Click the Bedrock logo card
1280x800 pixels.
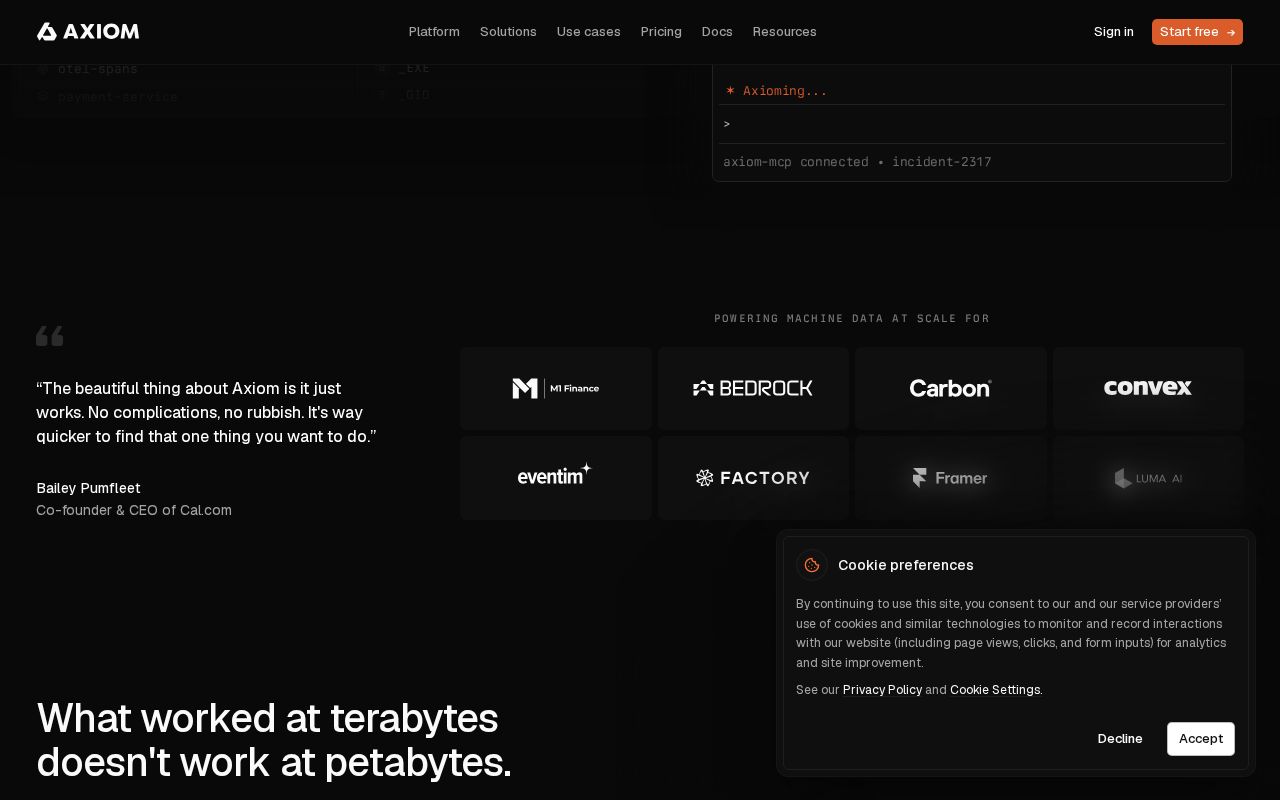pyautogui.click(x=753, y=389)
